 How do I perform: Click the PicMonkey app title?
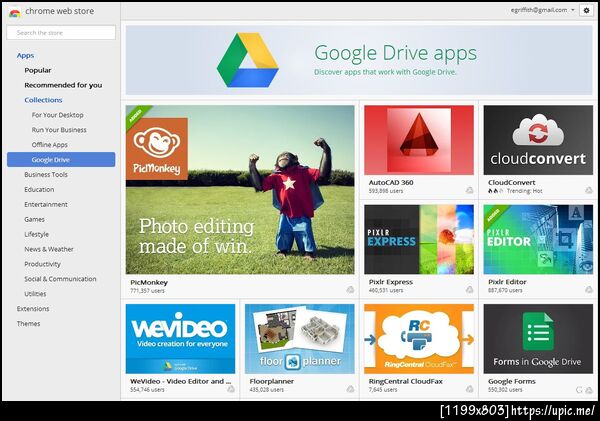point(149,282)
